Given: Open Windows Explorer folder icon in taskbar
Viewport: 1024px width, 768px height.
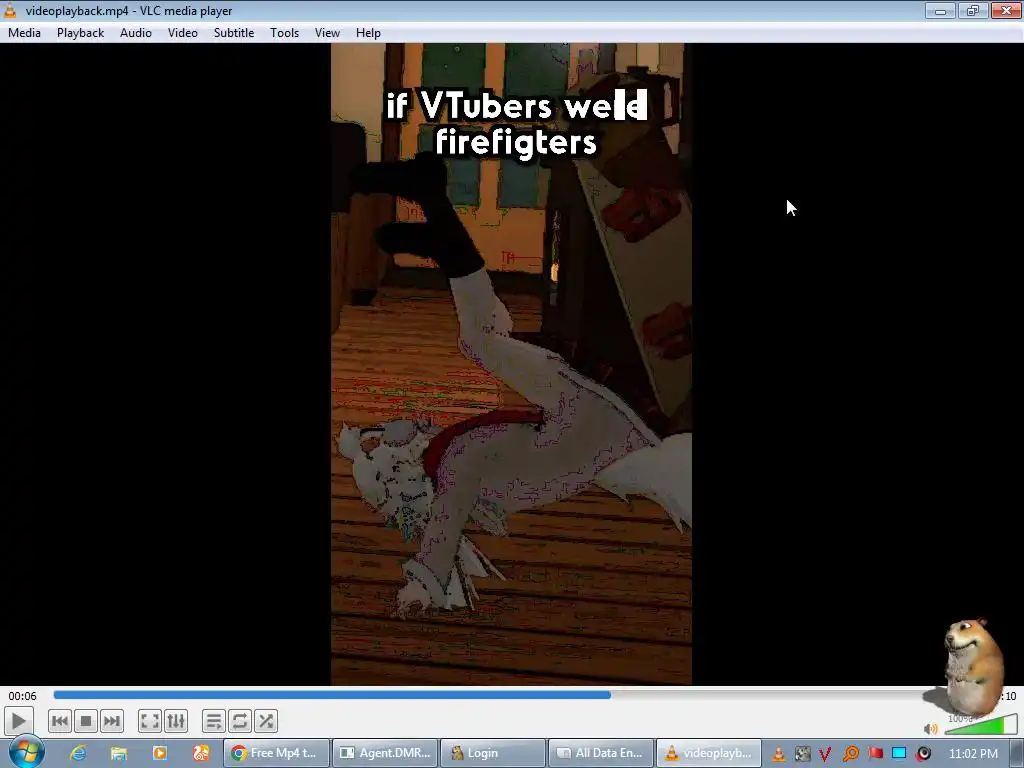Looking at the screenshot, I should point(119,753).
